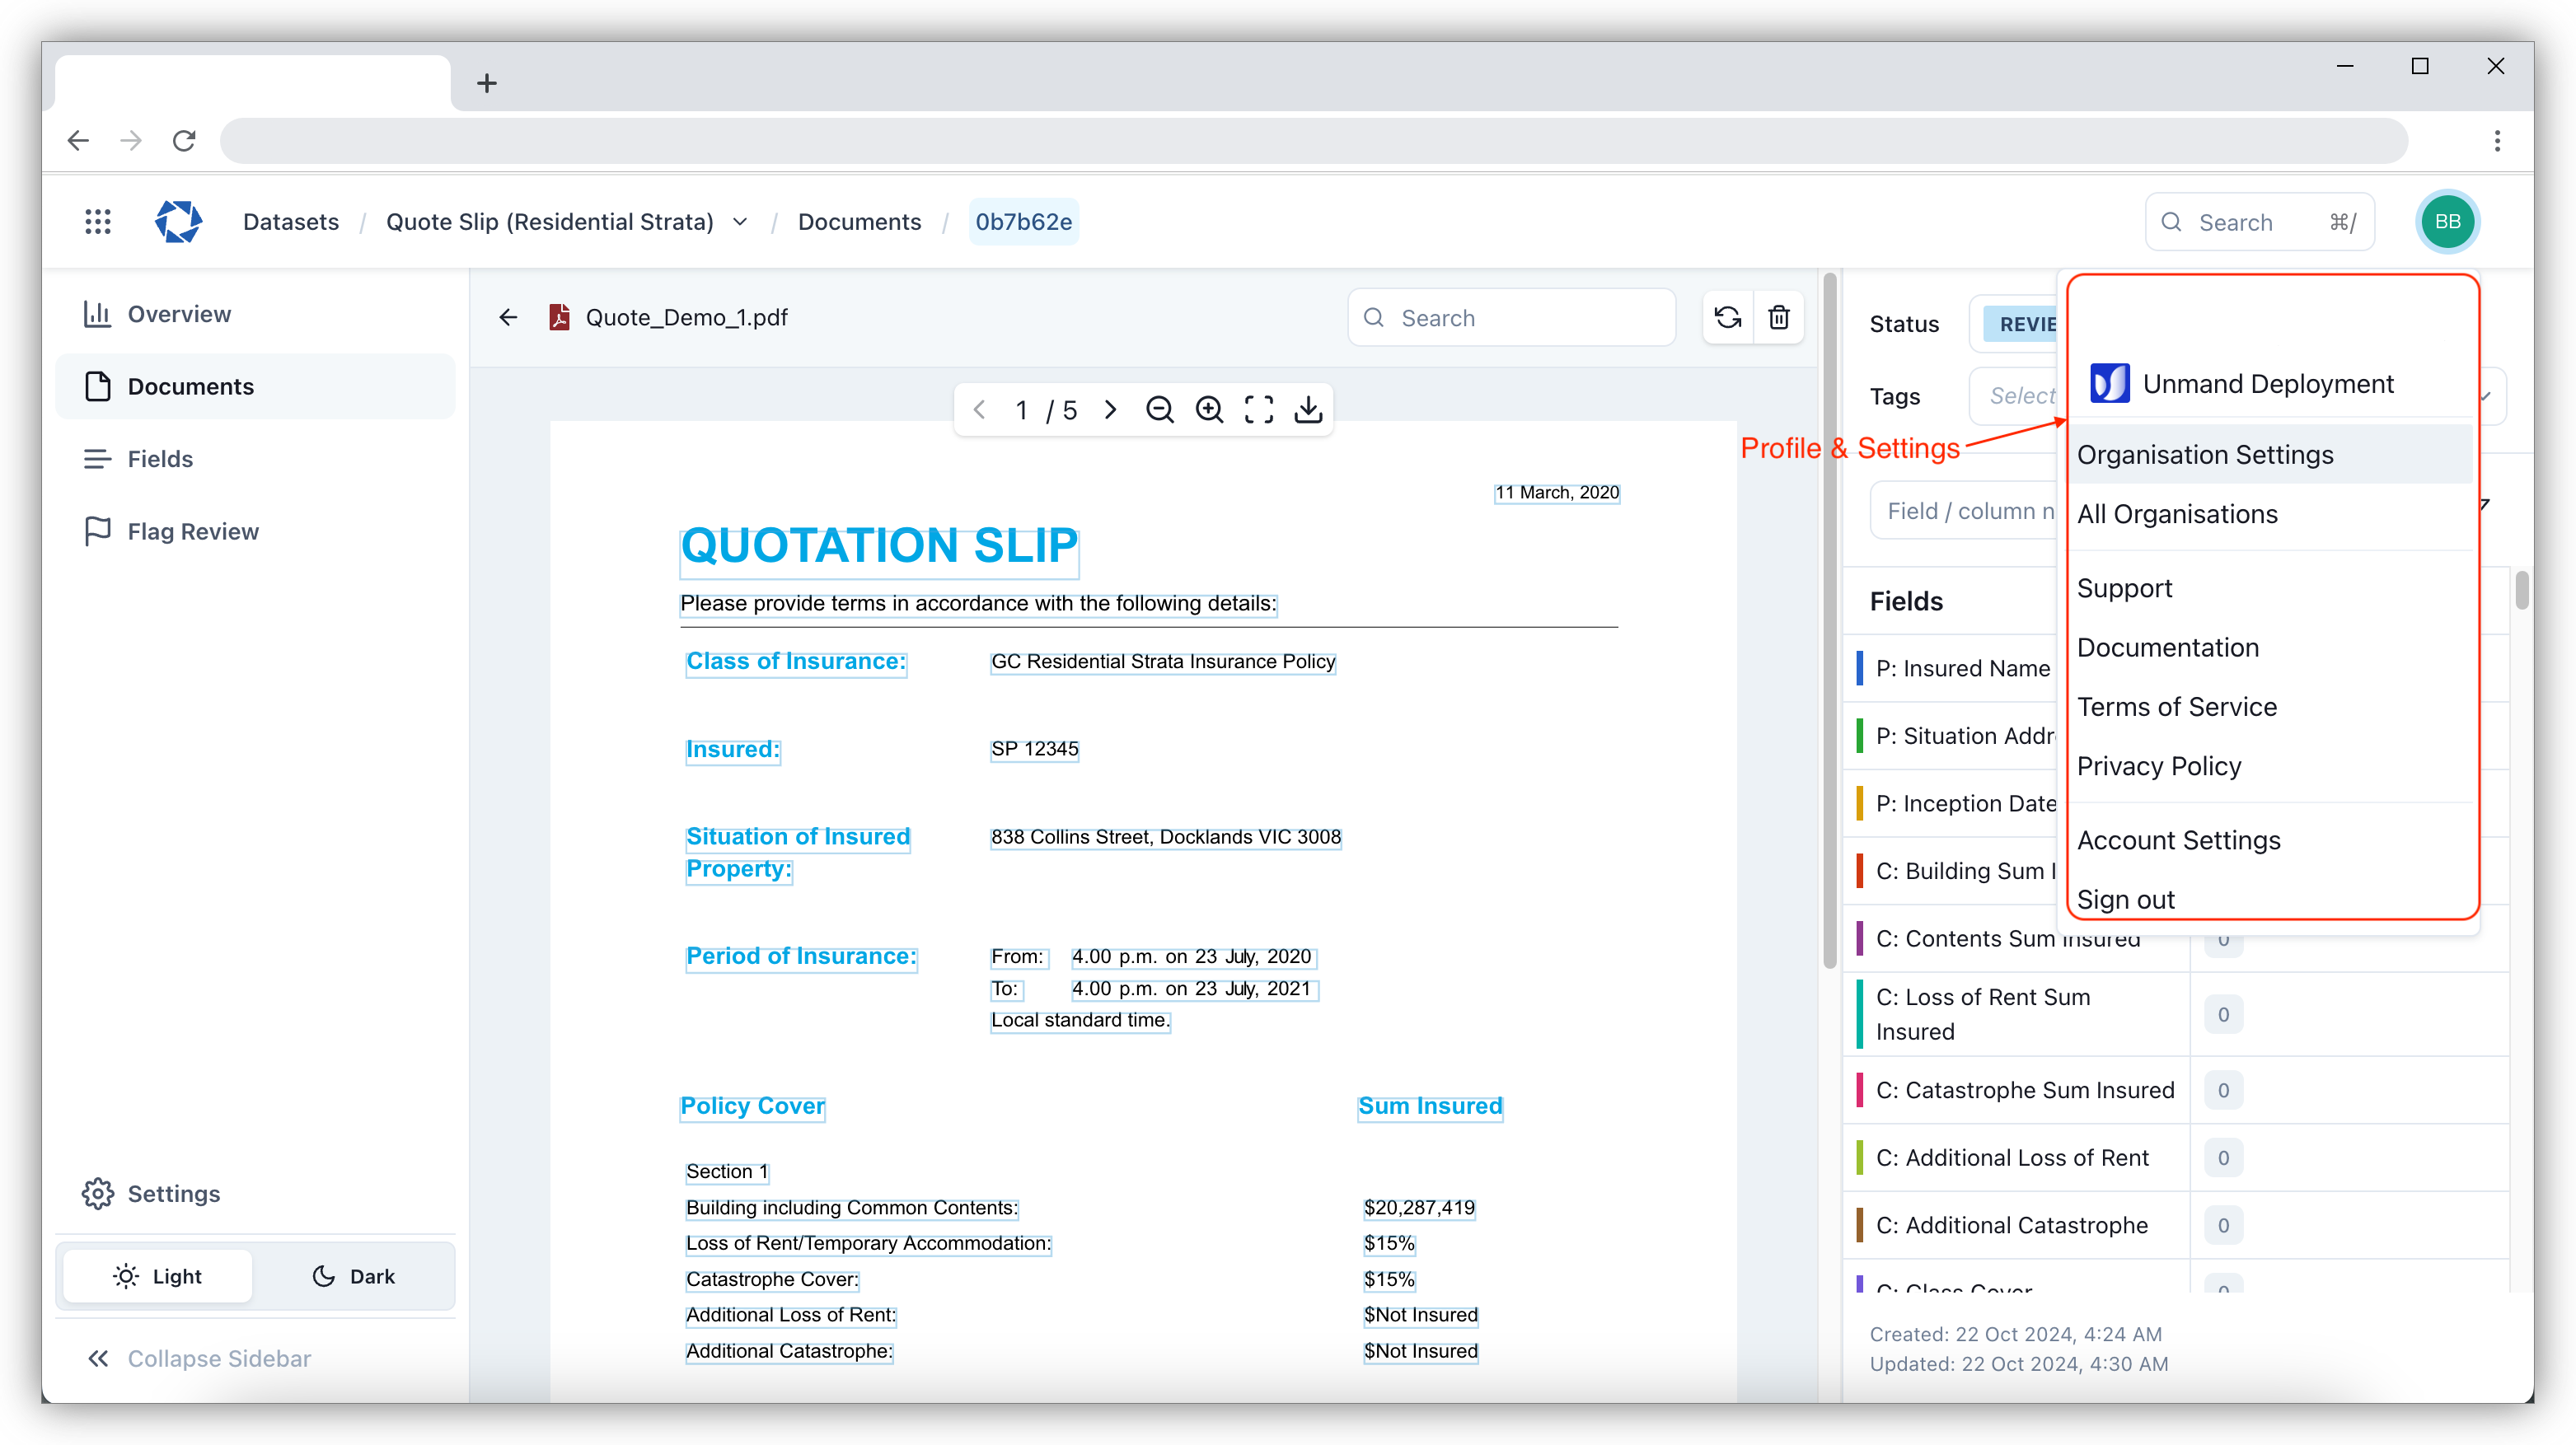Zoom in on the PDF page
The image size is (2576, 1445).
pos(1209,409)
